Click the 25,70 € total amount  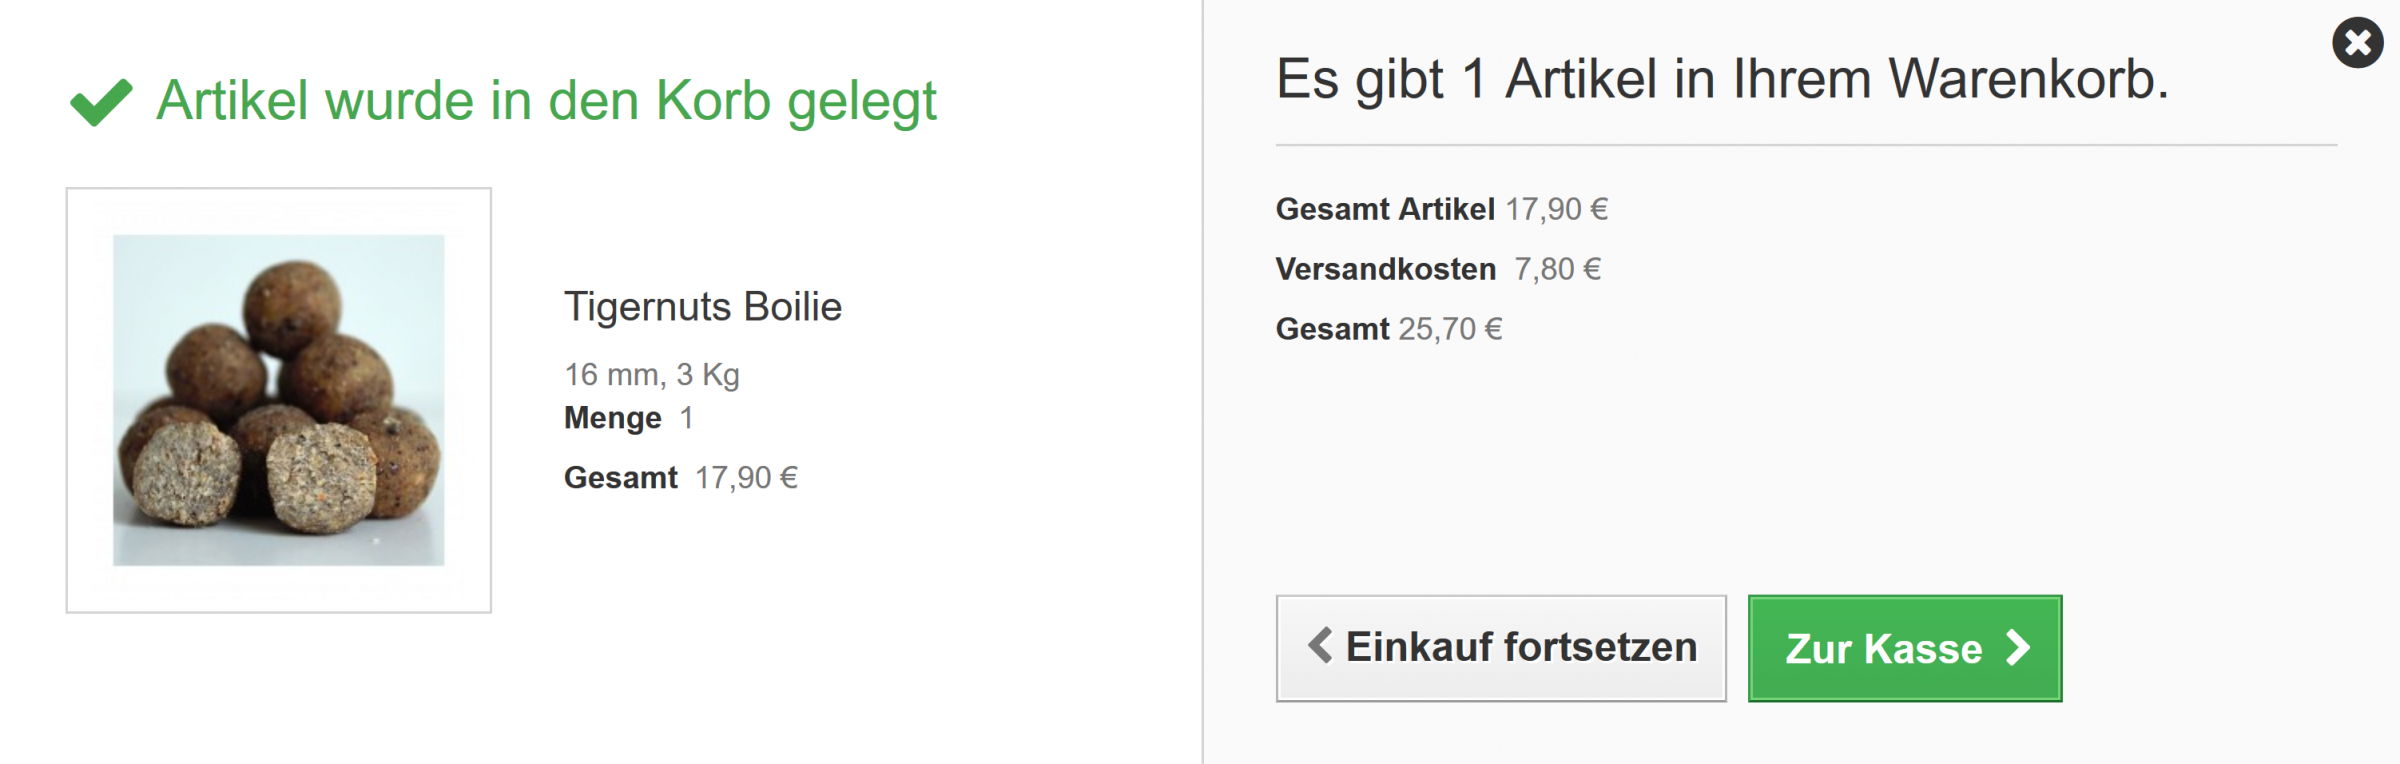click(x=1450, y=329)
